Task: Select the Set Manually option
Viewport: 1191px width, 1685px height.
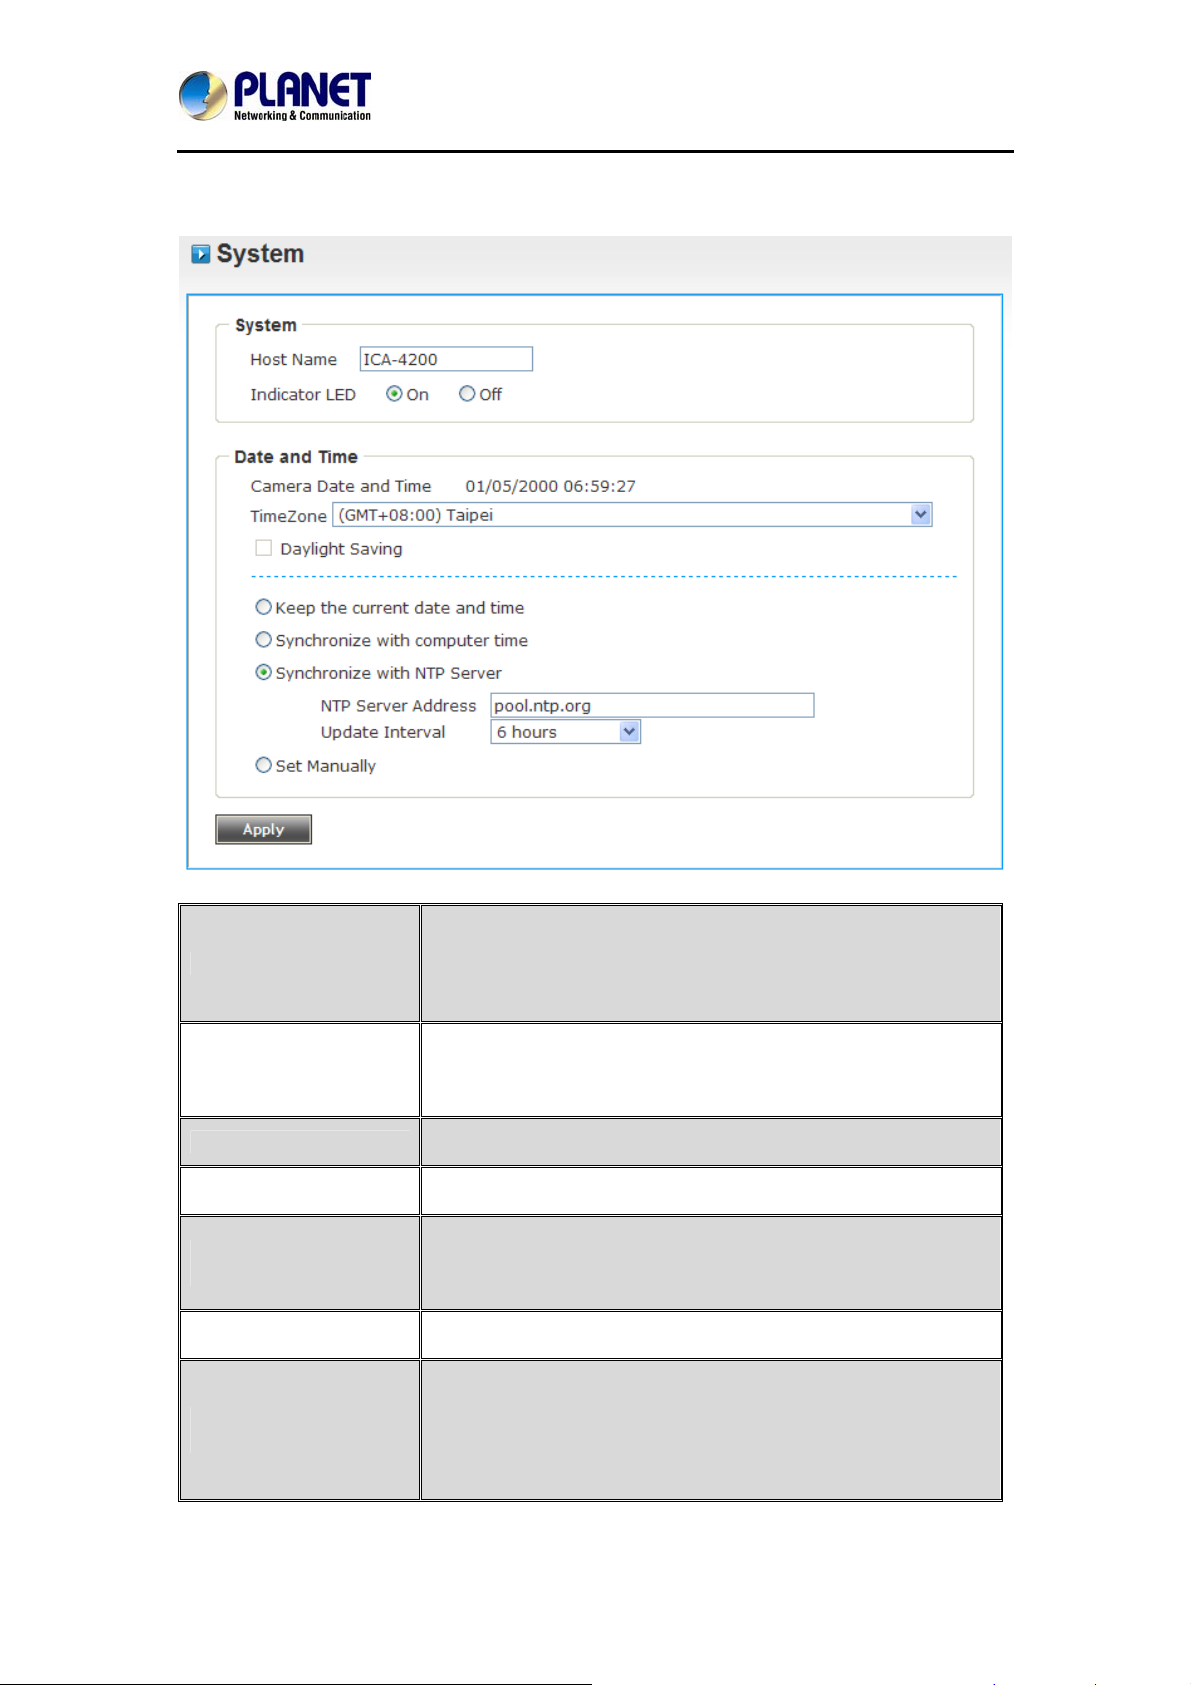Action: click(263, 765)
